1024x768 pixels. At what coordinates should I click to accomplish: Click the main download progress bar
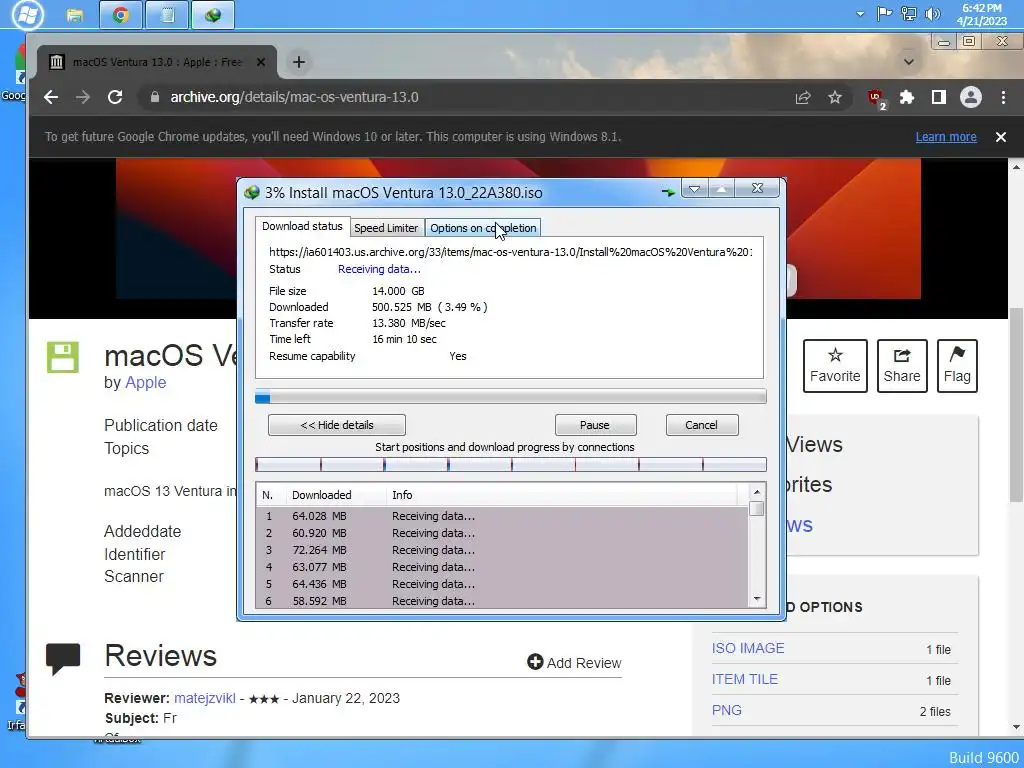click(511, 396)
